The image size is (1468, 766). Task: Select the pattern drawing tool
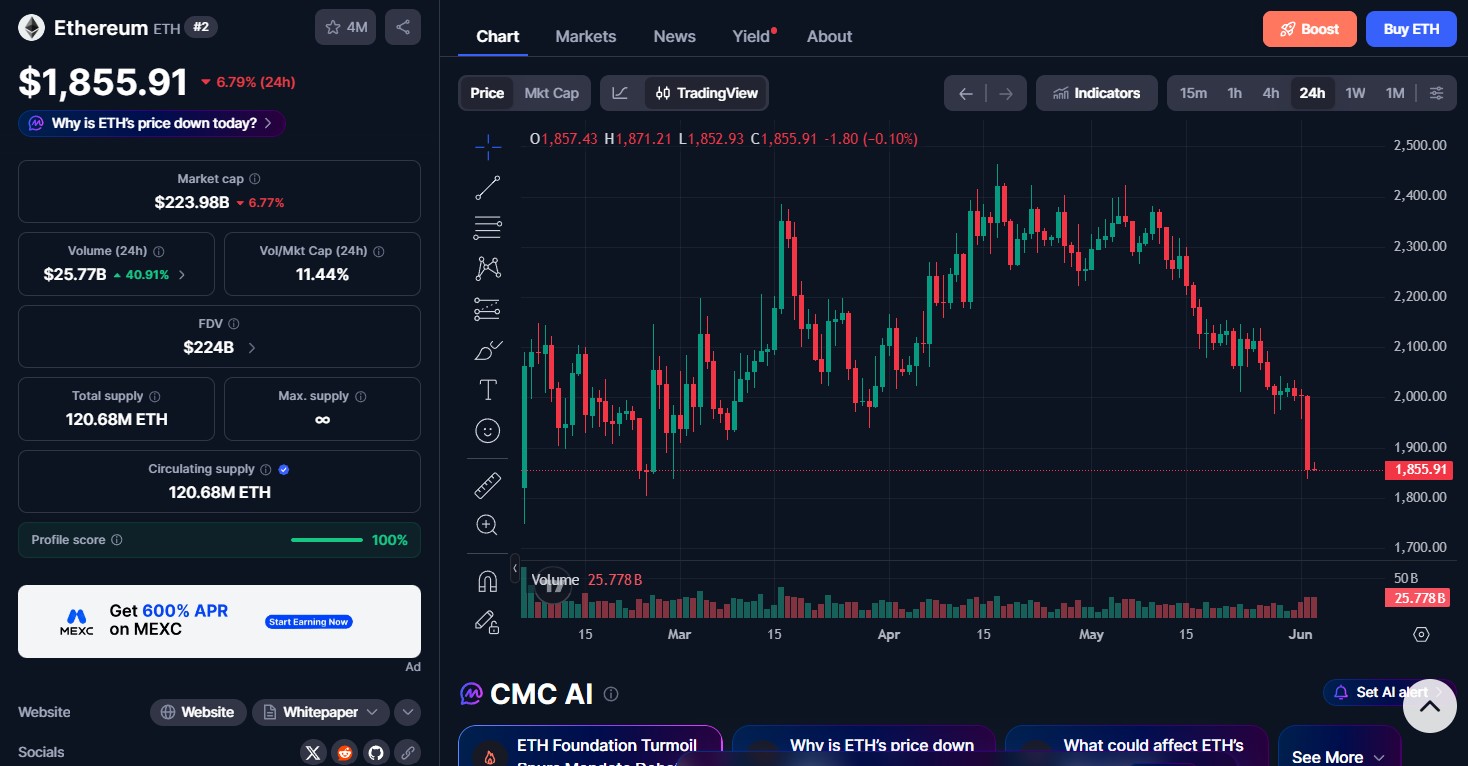coord(488,268)
